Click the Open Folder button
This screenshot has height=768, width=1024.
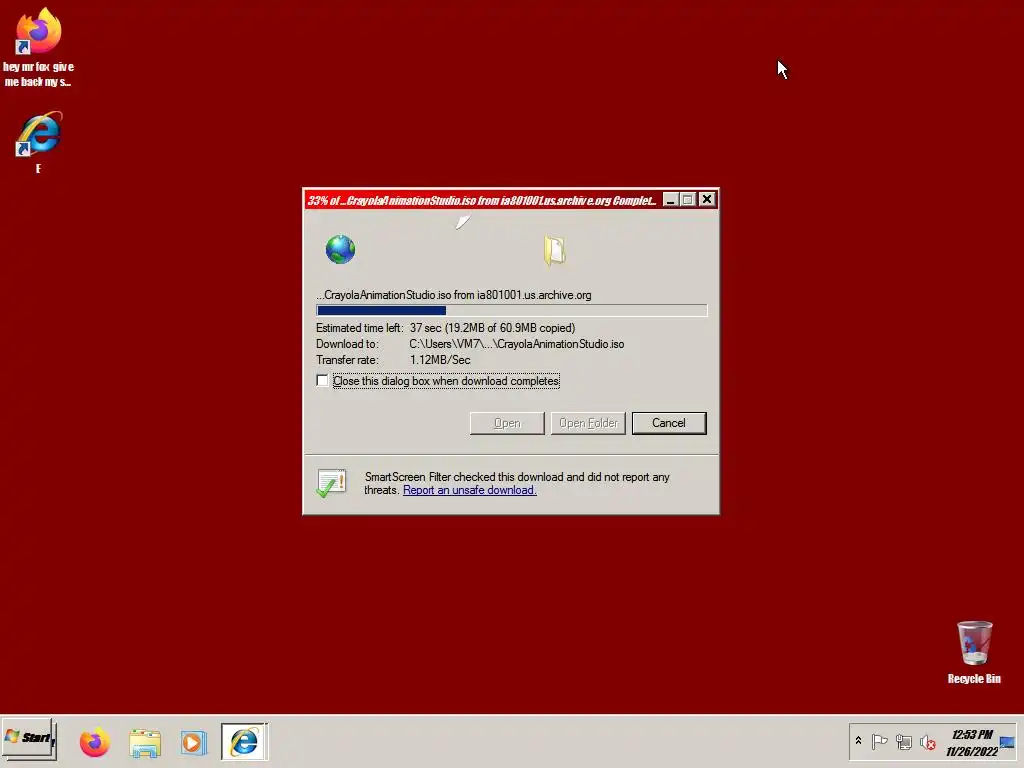[588, 423]
